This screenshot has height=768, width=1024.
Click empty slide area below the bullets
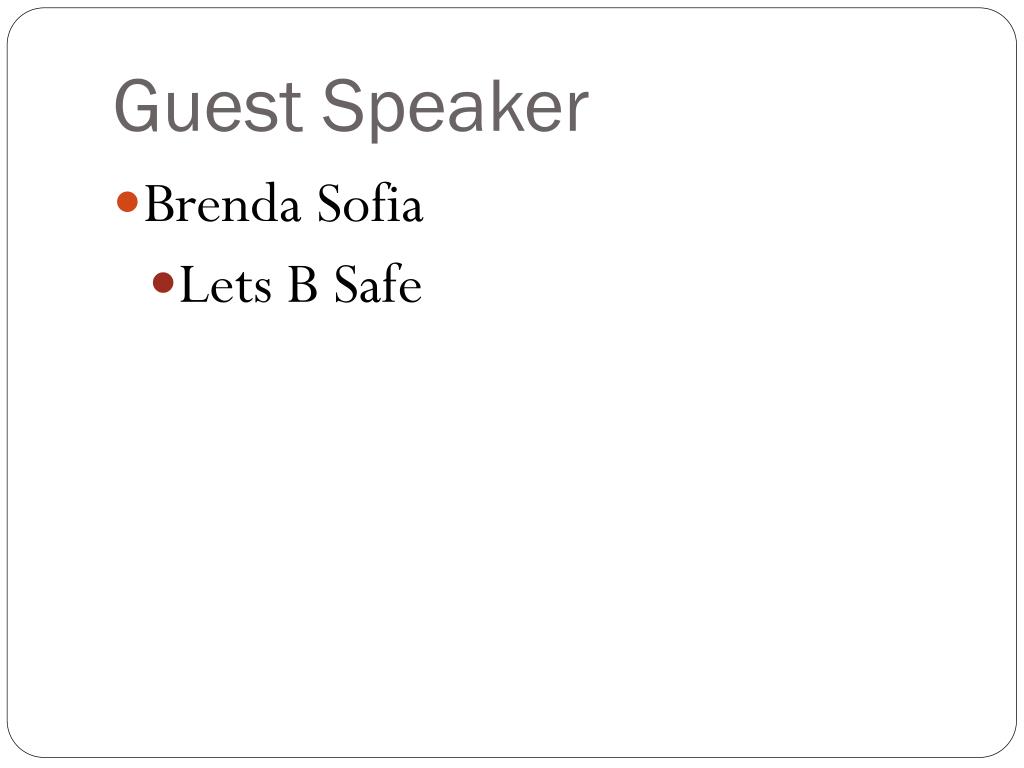tap(512, 522)
